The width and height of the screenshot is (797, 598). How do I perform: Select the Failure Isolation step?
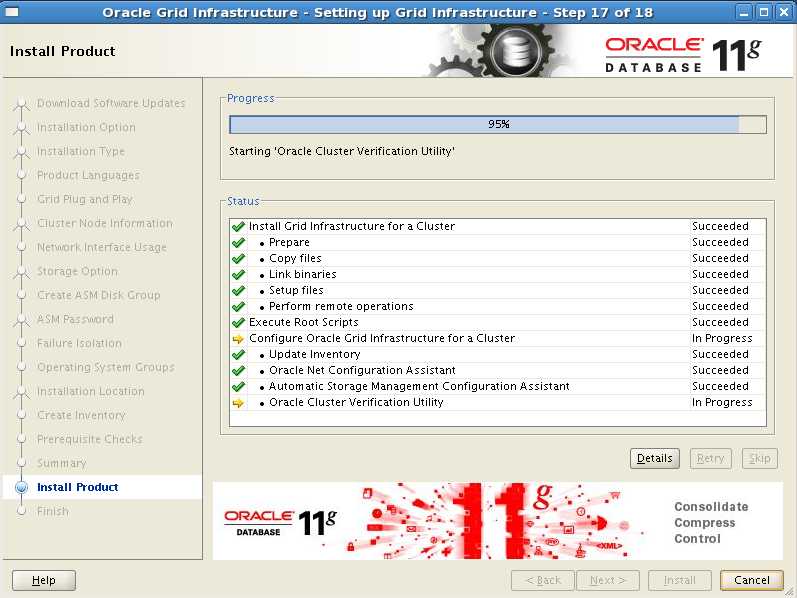click(79, 343)
